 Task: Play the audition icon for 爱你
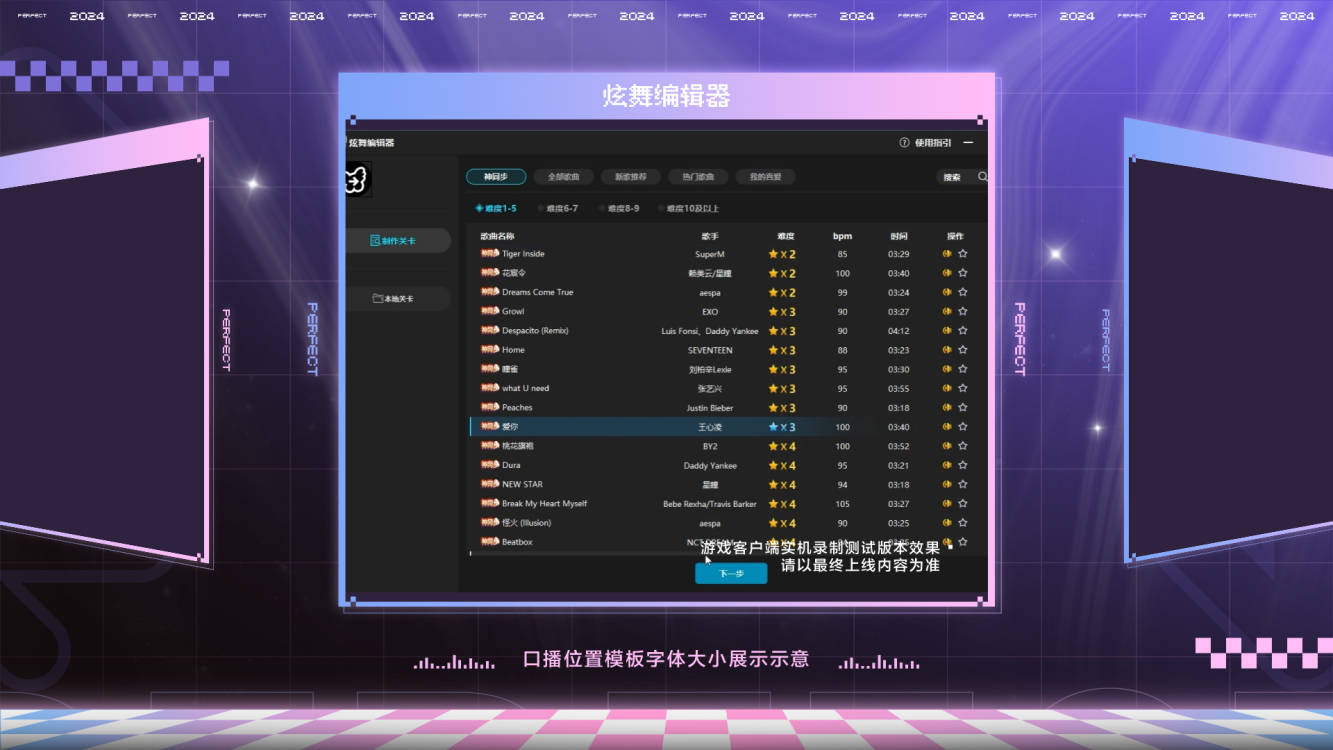pos(946,426)
